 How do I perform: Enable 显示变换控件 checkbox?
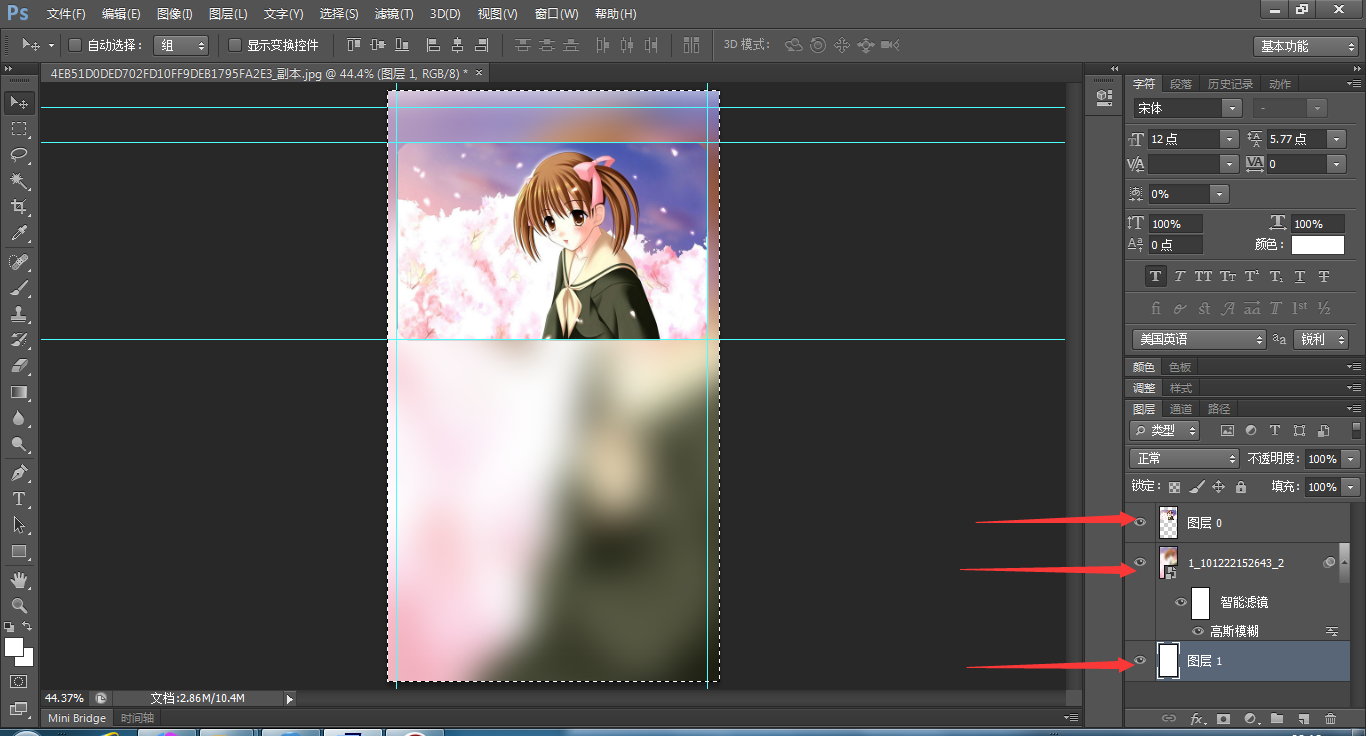(235, 45)
